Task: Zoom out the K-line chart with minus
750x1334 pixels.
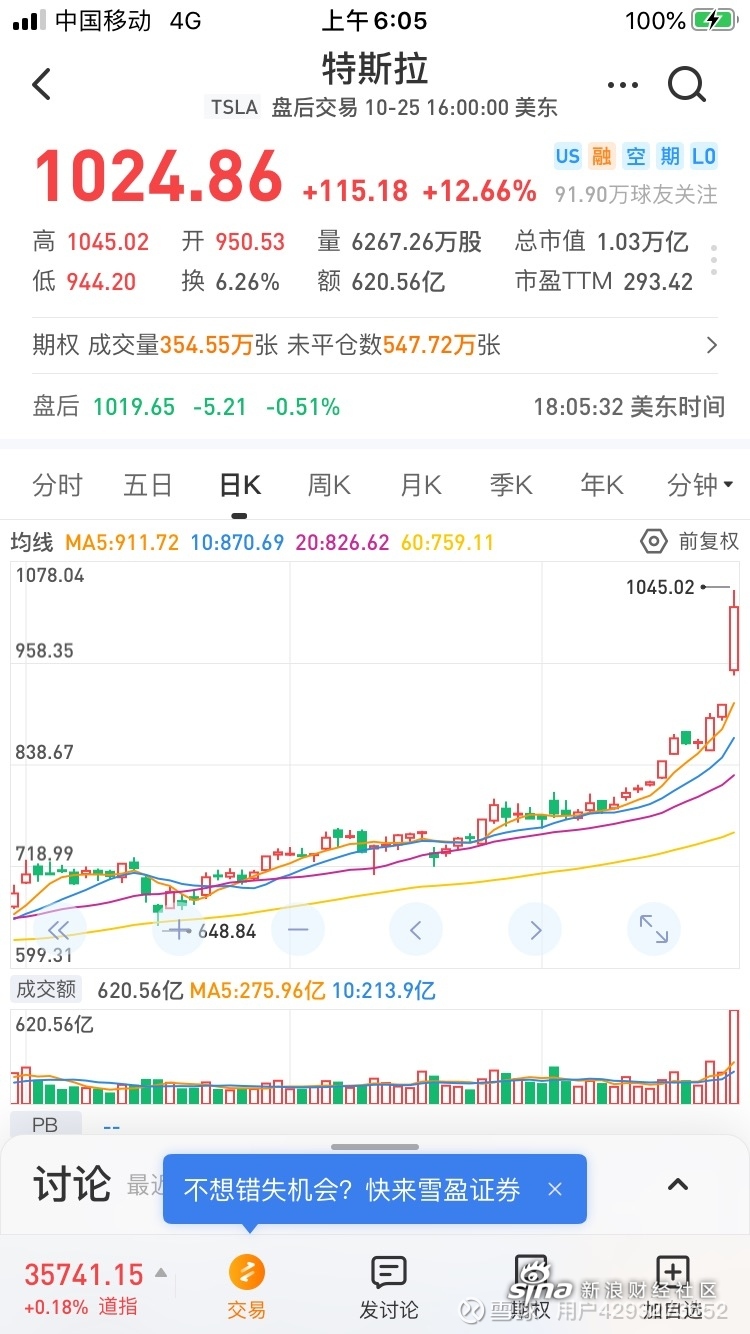Action: click(297, 930)
